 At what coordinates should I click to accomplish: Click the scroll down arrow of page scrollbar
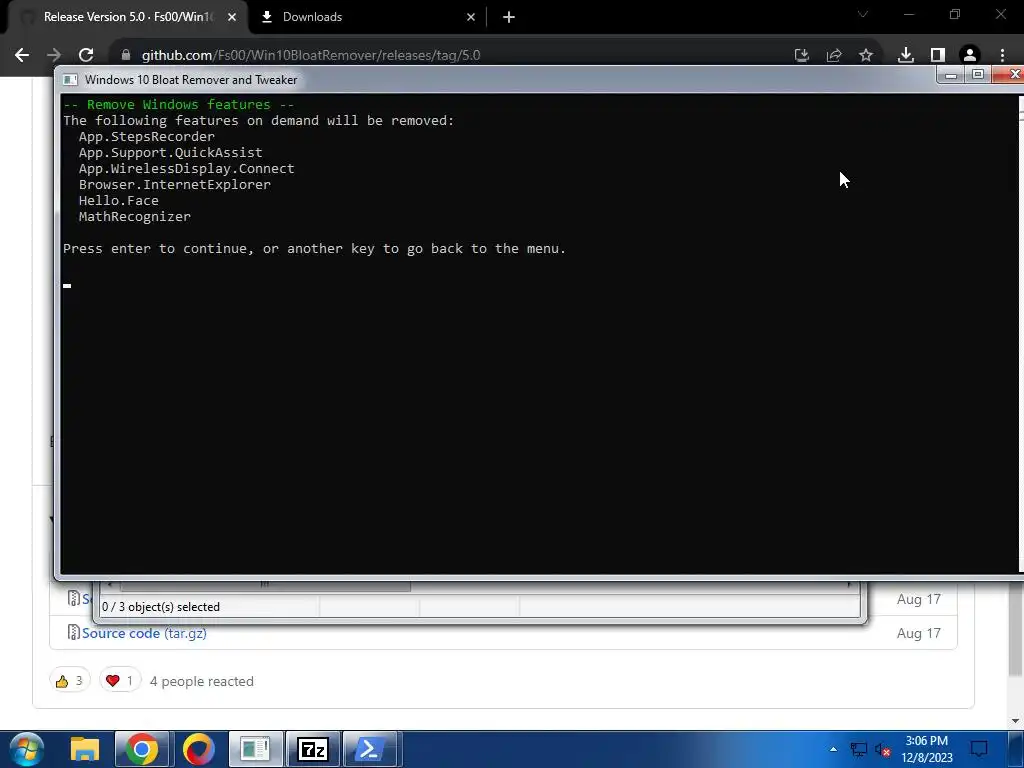click(1015, 722)
